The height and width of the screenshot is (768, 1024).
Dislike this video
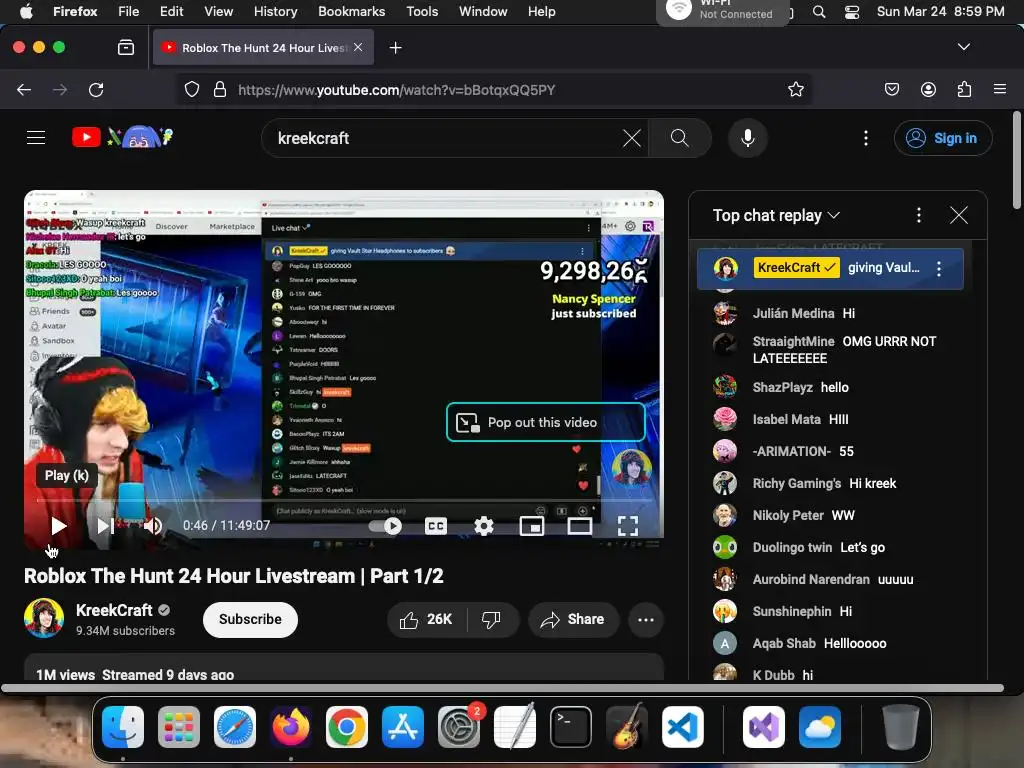tap(492, 619)
